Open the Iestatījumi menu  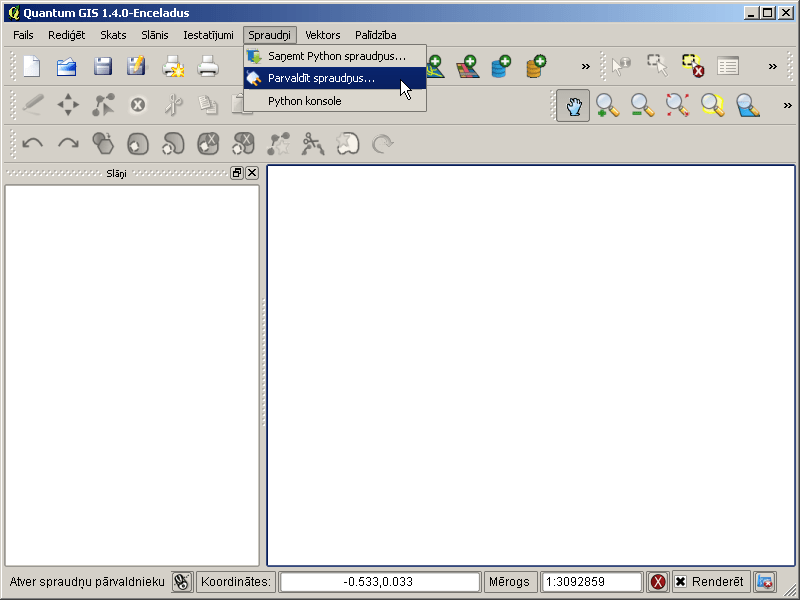coord(208,35)
